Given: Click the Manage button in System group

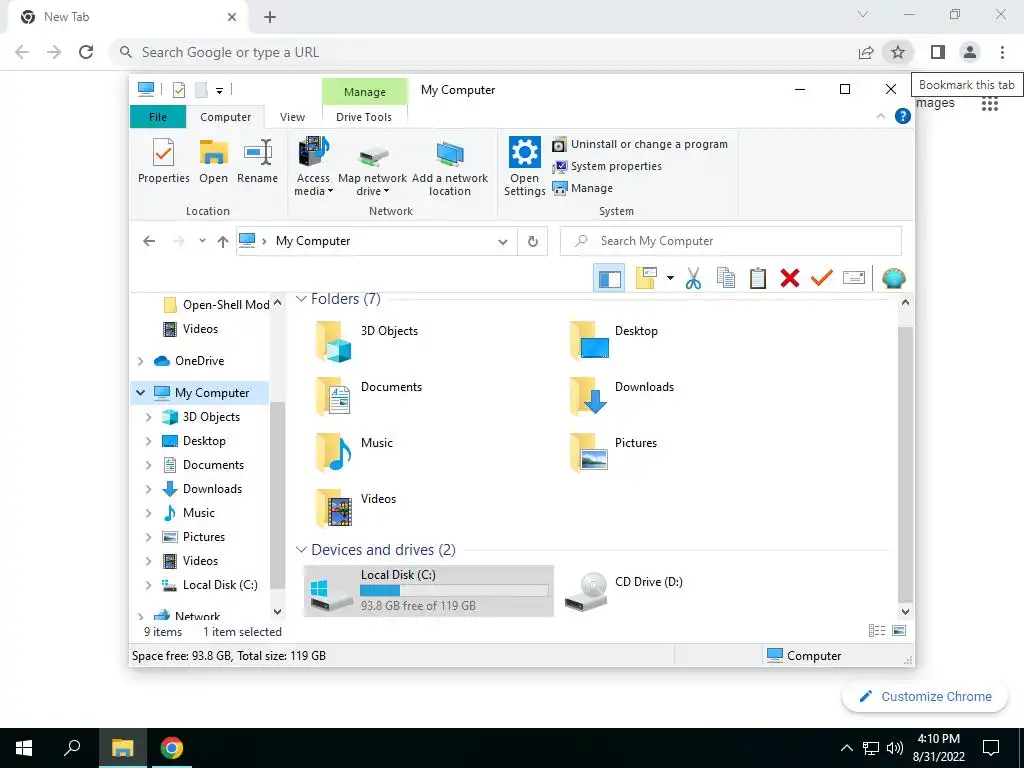Looking at the screenshot, I should 583,188.
